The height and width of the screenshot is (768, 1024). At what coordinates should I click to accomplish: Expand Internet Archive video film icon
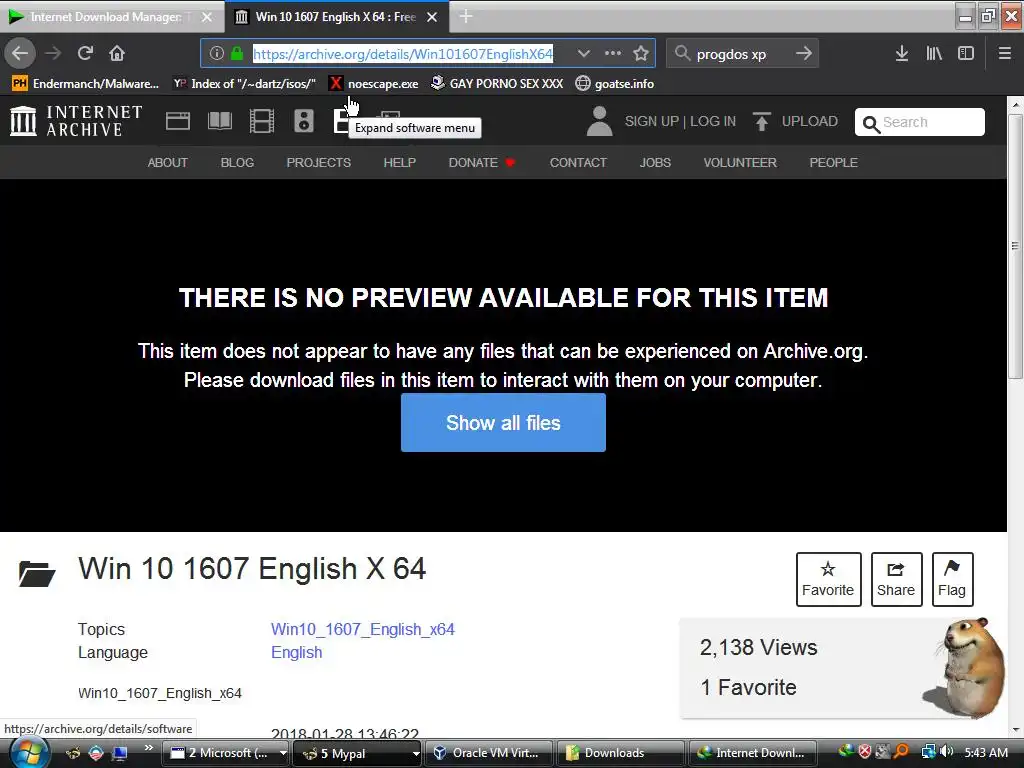262,121
